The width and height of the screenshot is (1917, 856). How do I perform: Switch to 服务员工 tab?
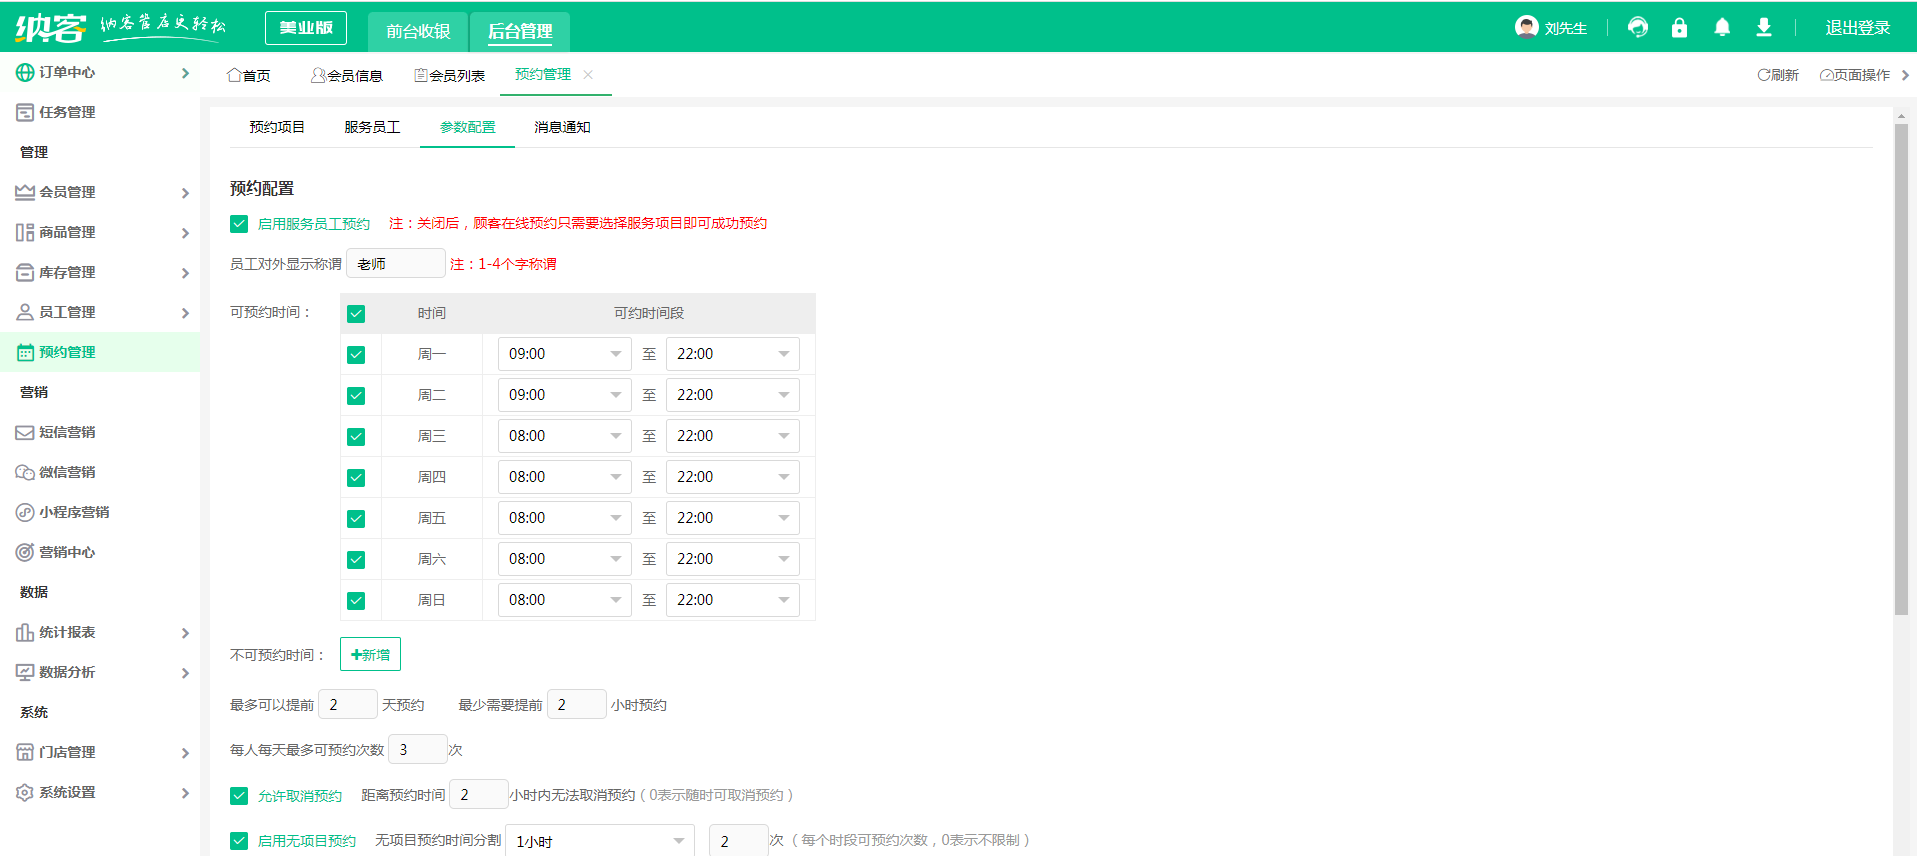[372, 127]
